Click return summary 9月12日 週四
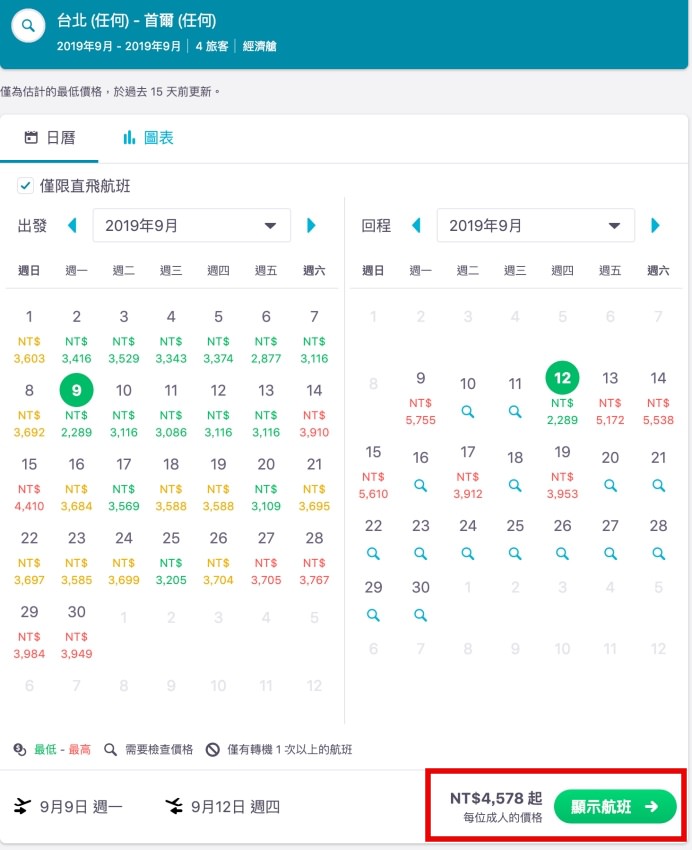This screenshot has width=692, height=850. [x=223, y=807]
